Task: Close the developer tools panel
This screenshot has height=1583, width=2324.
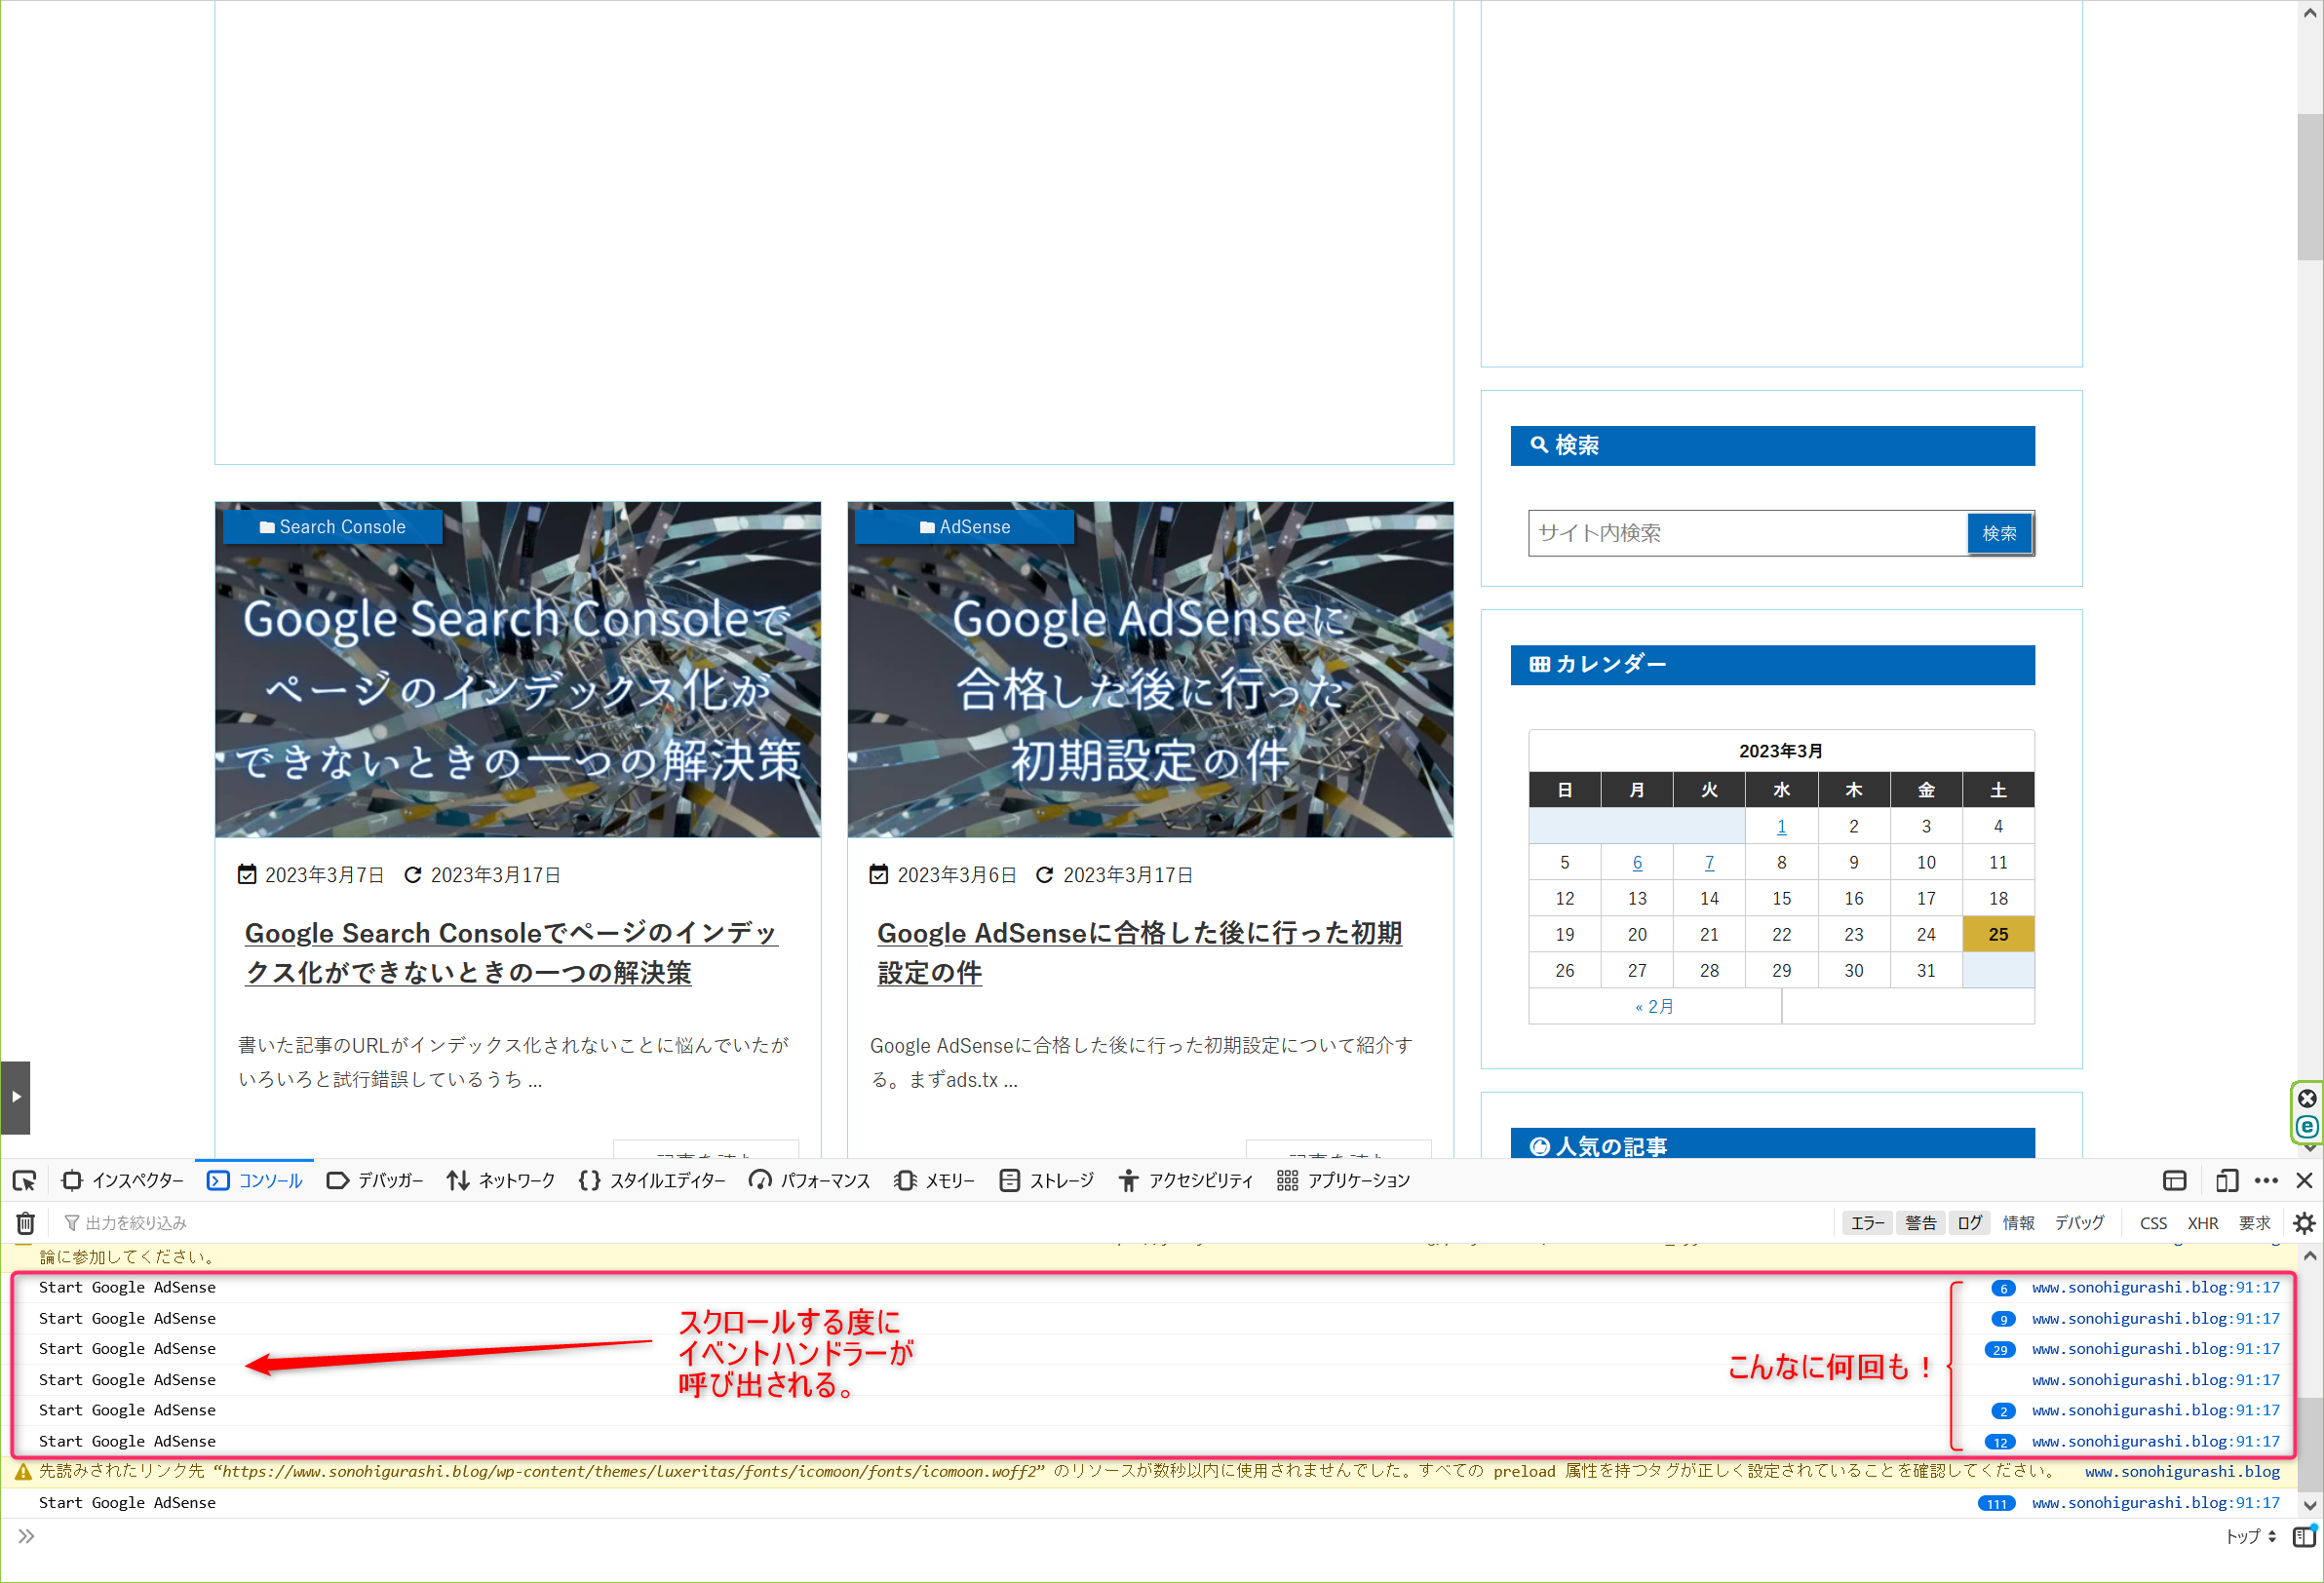Action: pyautogui.click(x=2304, y=1181)
